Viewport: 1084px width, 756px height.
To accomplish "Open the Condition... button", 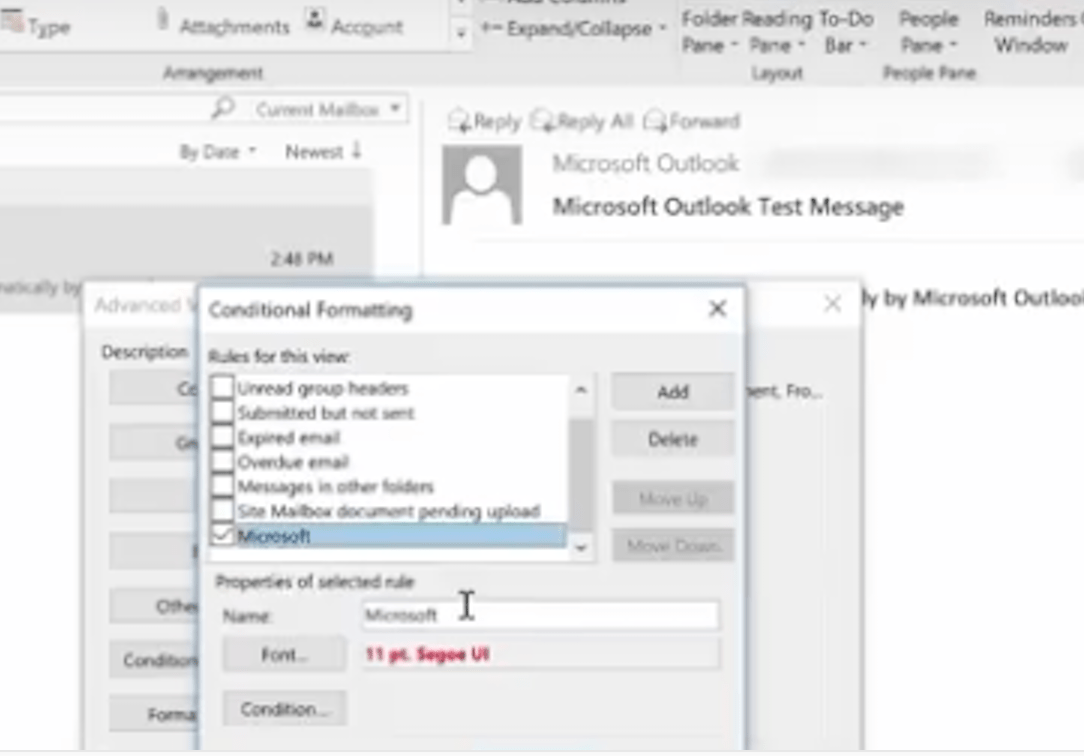I will tap(284, 709).
